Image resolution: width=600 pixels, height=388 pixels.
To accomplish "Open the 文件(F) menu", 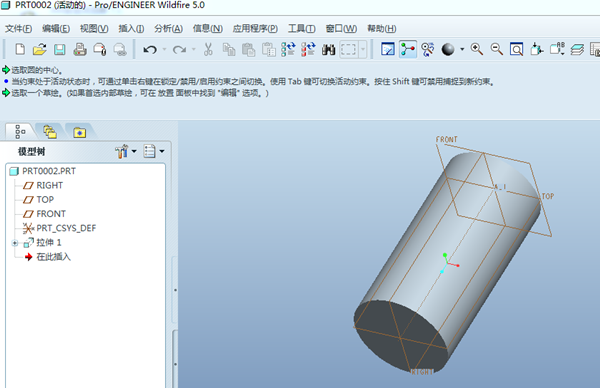I will tap(18, 29).
